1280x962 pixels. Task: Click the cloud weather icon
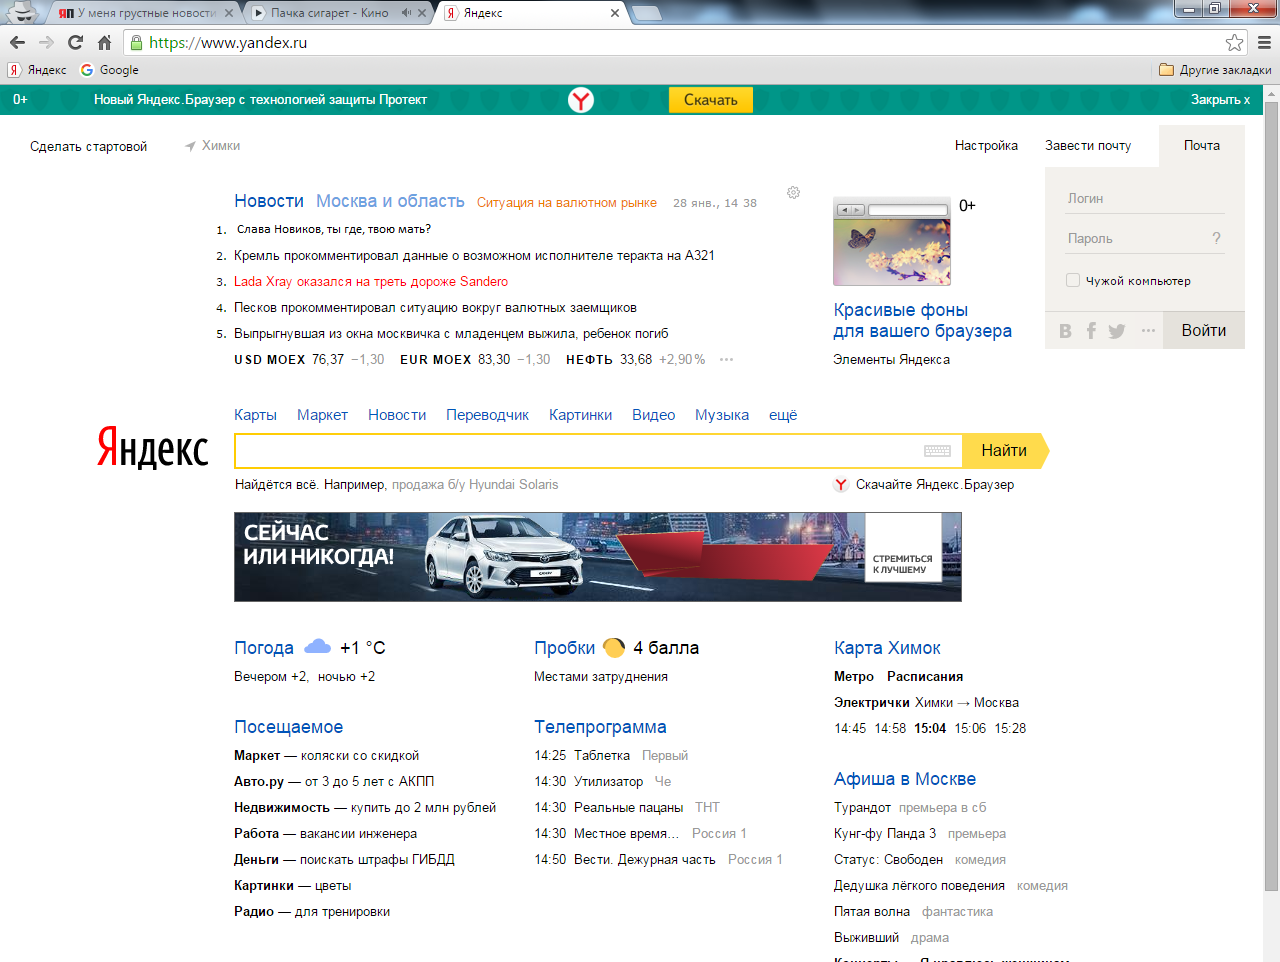317,646
